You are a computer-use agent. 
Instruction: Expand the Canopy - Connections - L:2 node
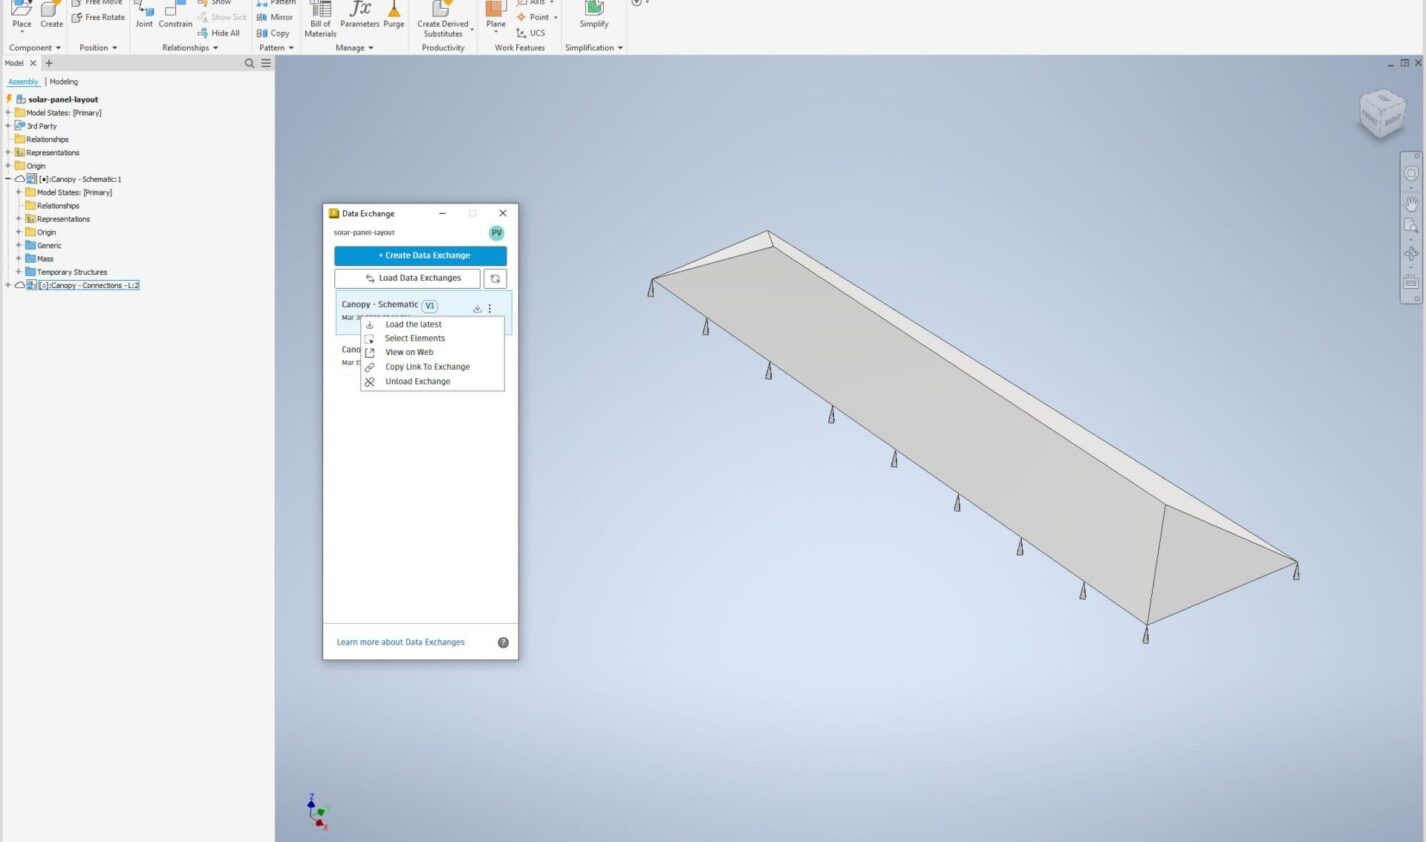point(8,285)
